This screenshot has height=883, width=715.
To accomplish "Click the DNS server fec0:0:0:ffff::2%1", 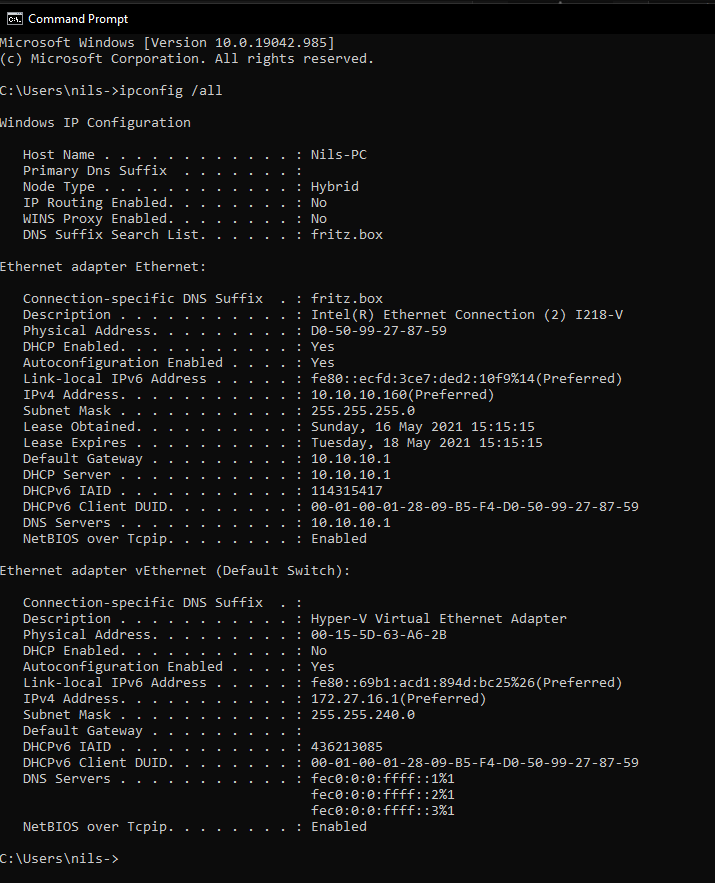I will (x=382, y=795).
